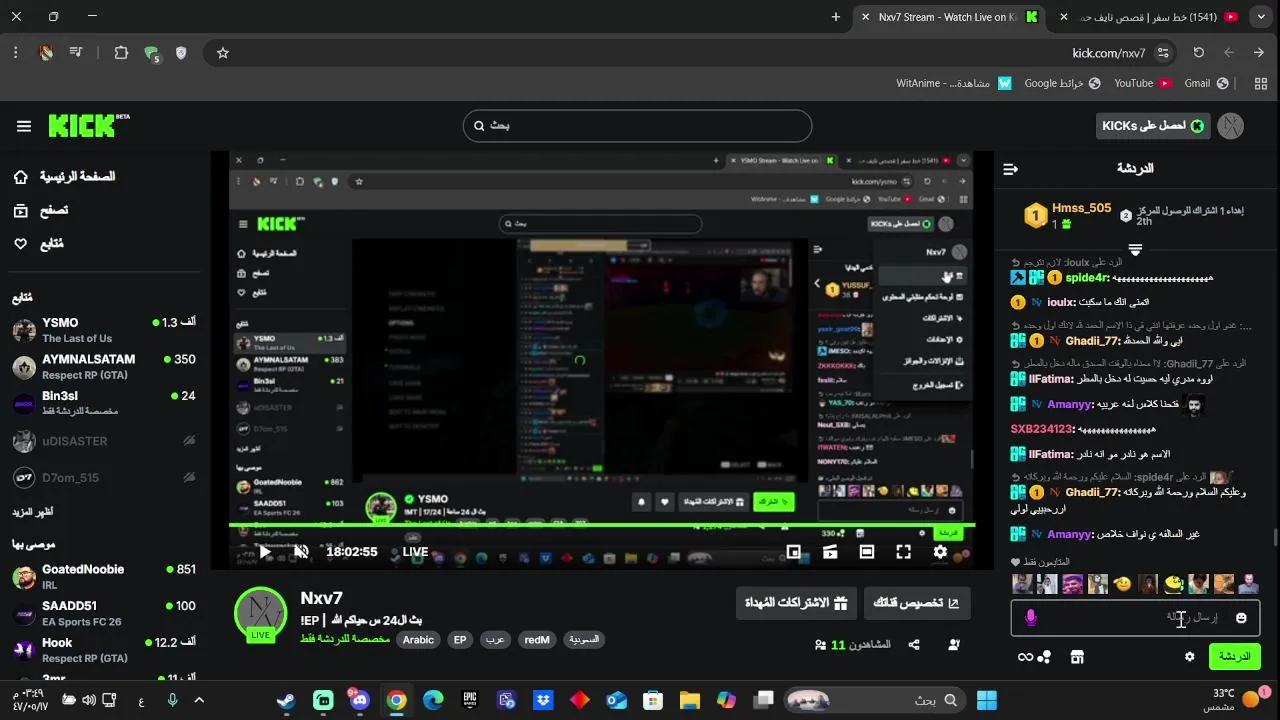
Task: Open the channel points icon below chat
Action: pos(1045,657)
